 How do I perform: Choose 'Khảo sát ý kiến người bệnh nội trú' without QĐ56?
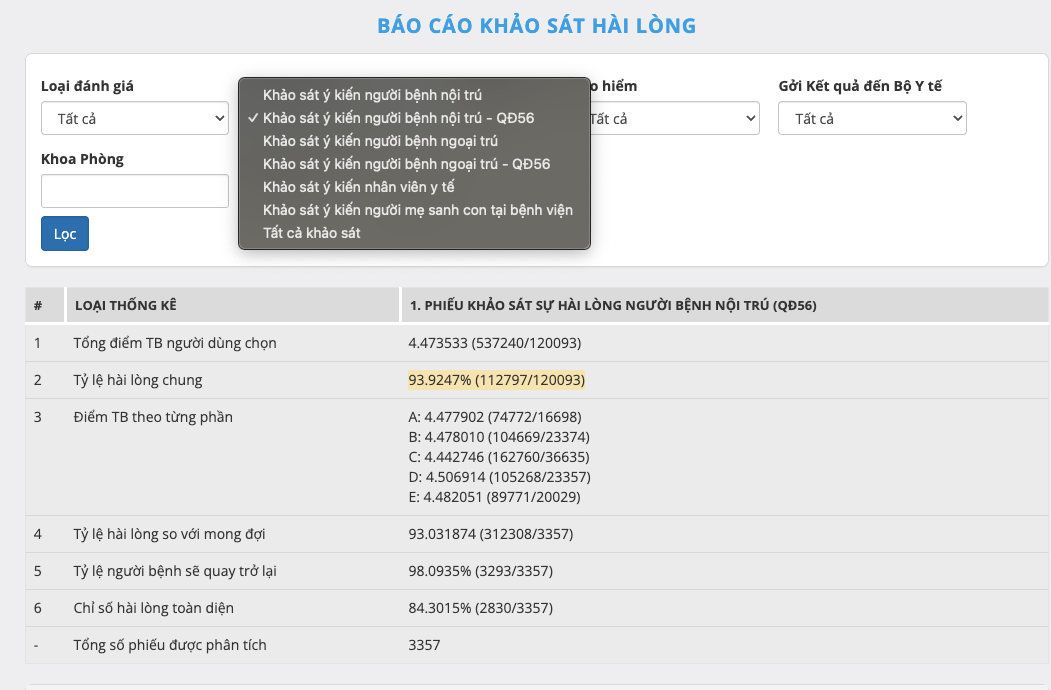click(x=372, y=95)
